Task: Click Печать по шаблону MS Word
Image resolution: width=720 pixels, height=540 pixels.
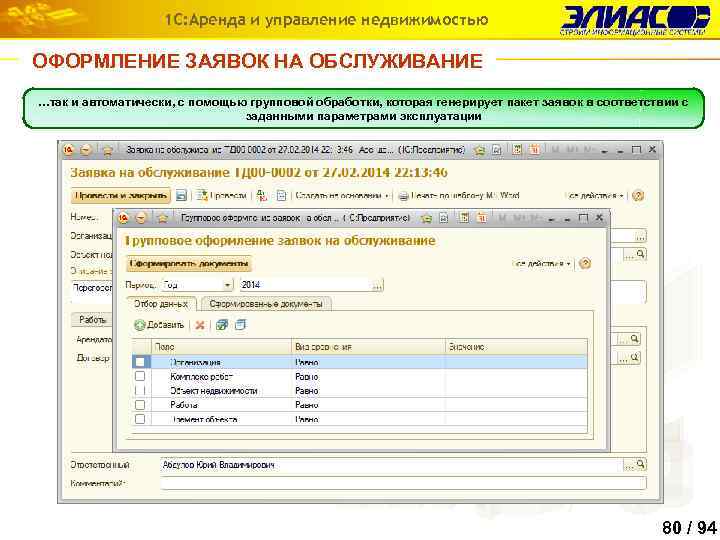Action: [x=459, y=196]
